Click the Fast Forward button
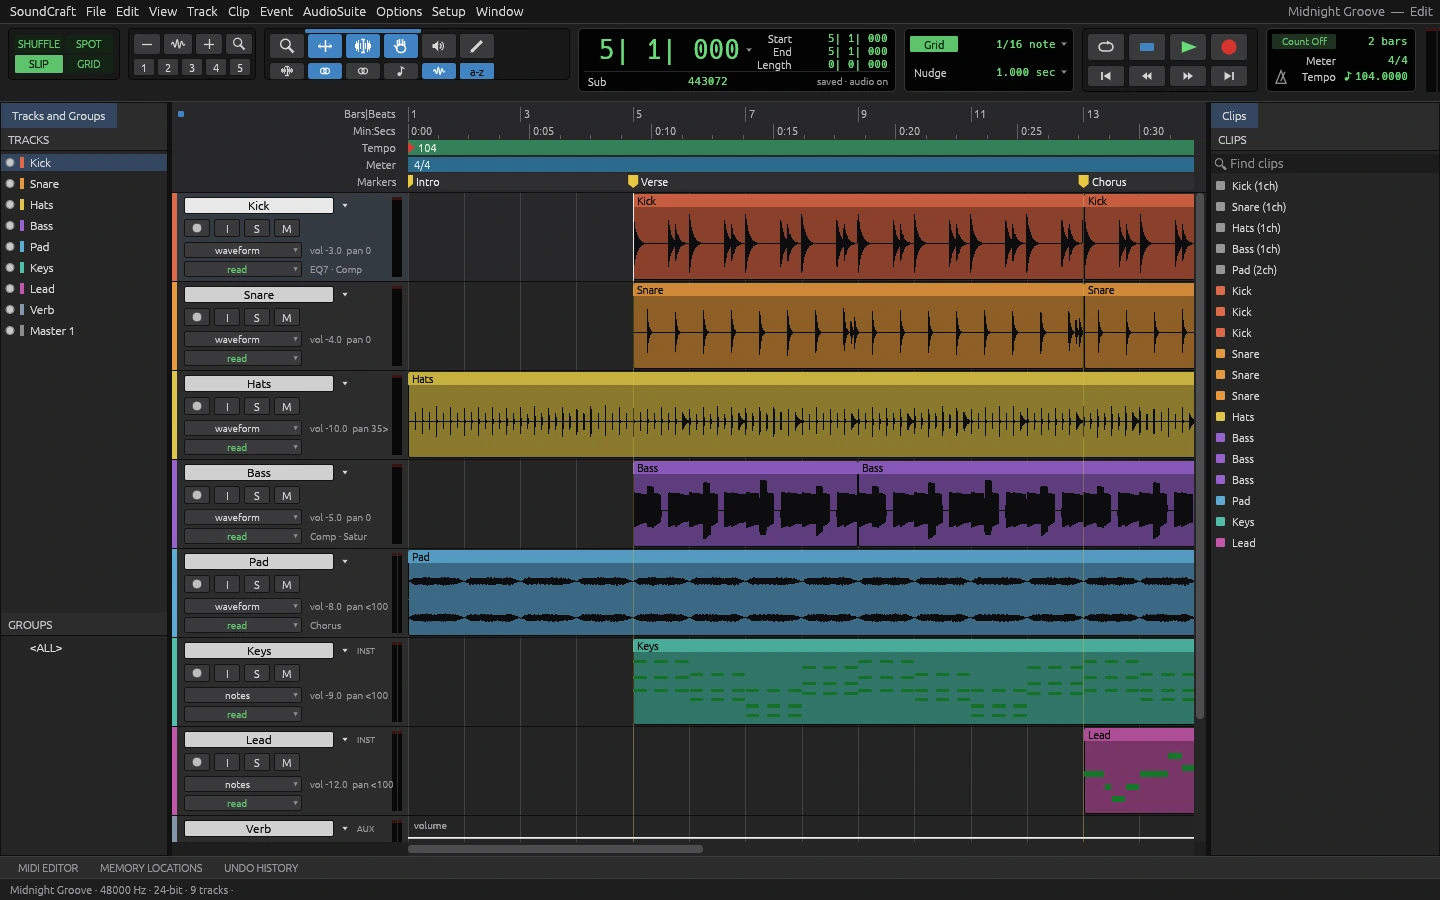 pyautogui.click(x=1188, y=76)
